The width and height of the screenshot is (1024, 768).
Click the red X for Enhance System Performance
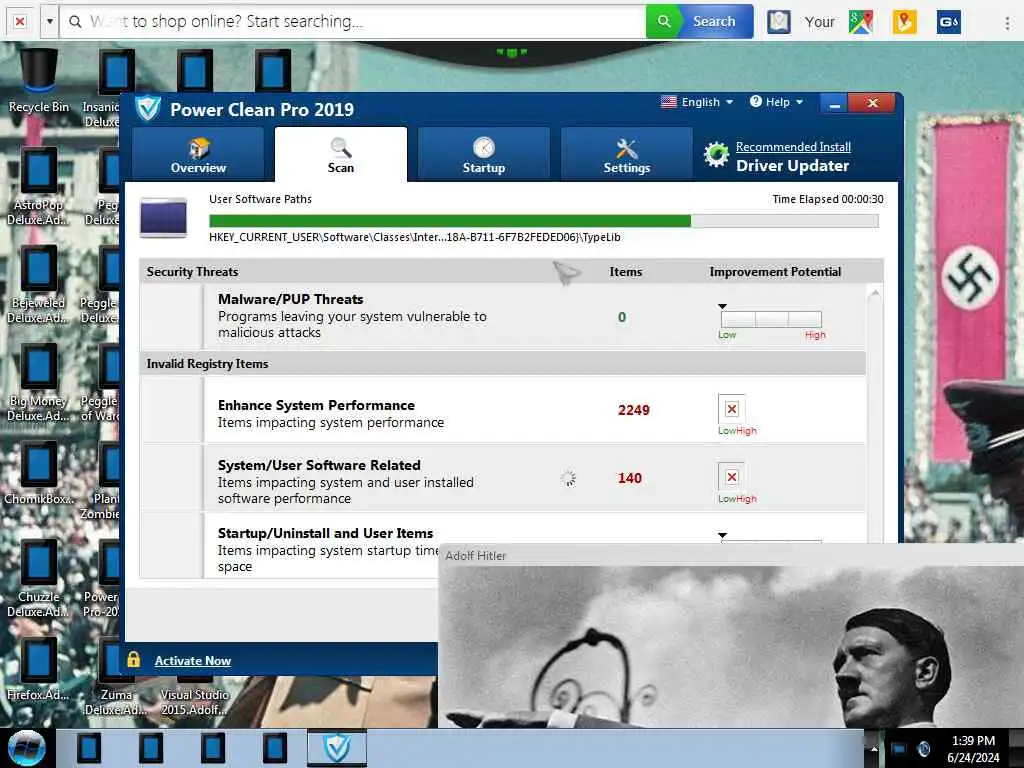pos(731,409)
